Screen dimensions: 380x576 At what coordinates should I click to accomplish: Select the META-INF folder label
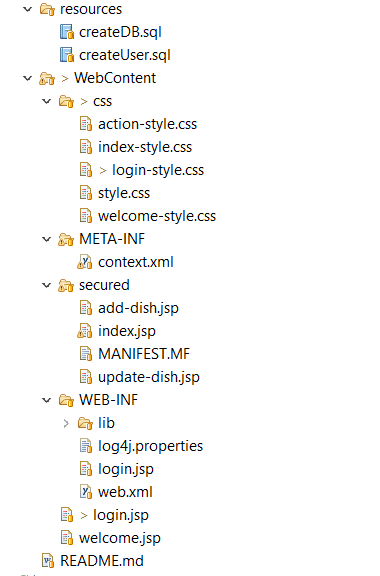coord(112,239)
